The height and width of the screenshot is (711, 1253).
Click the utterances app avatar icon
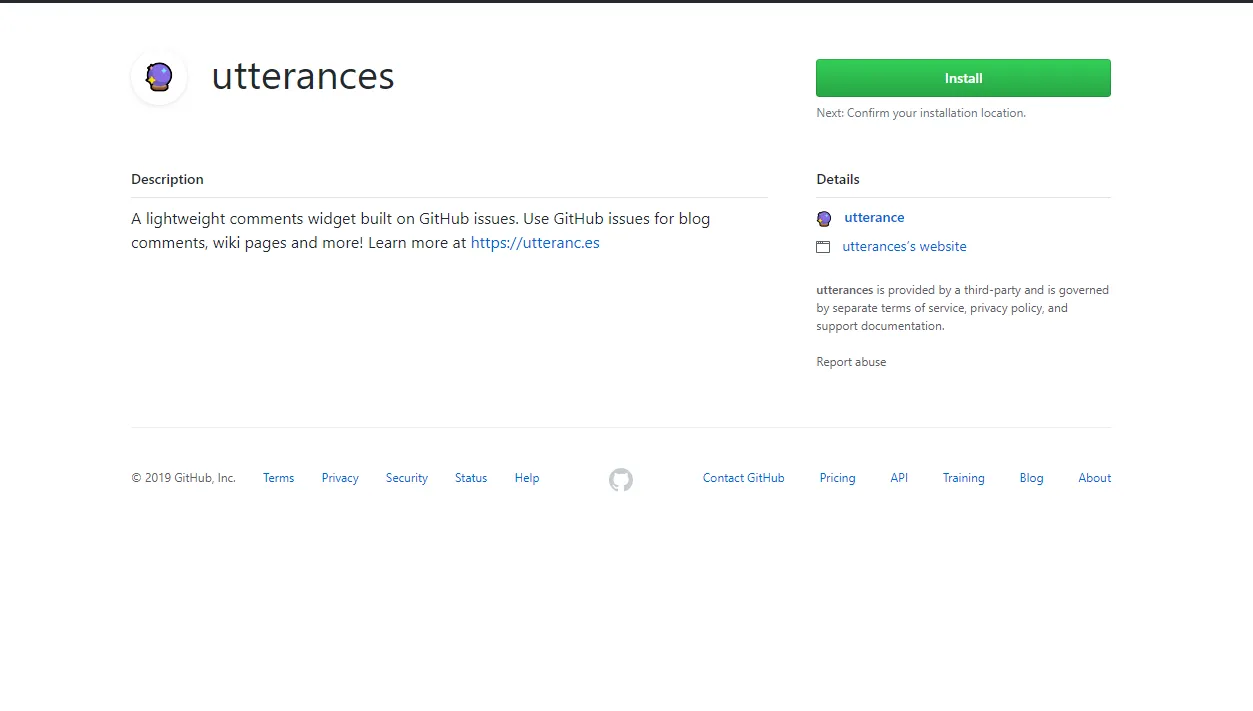[159, 76]
